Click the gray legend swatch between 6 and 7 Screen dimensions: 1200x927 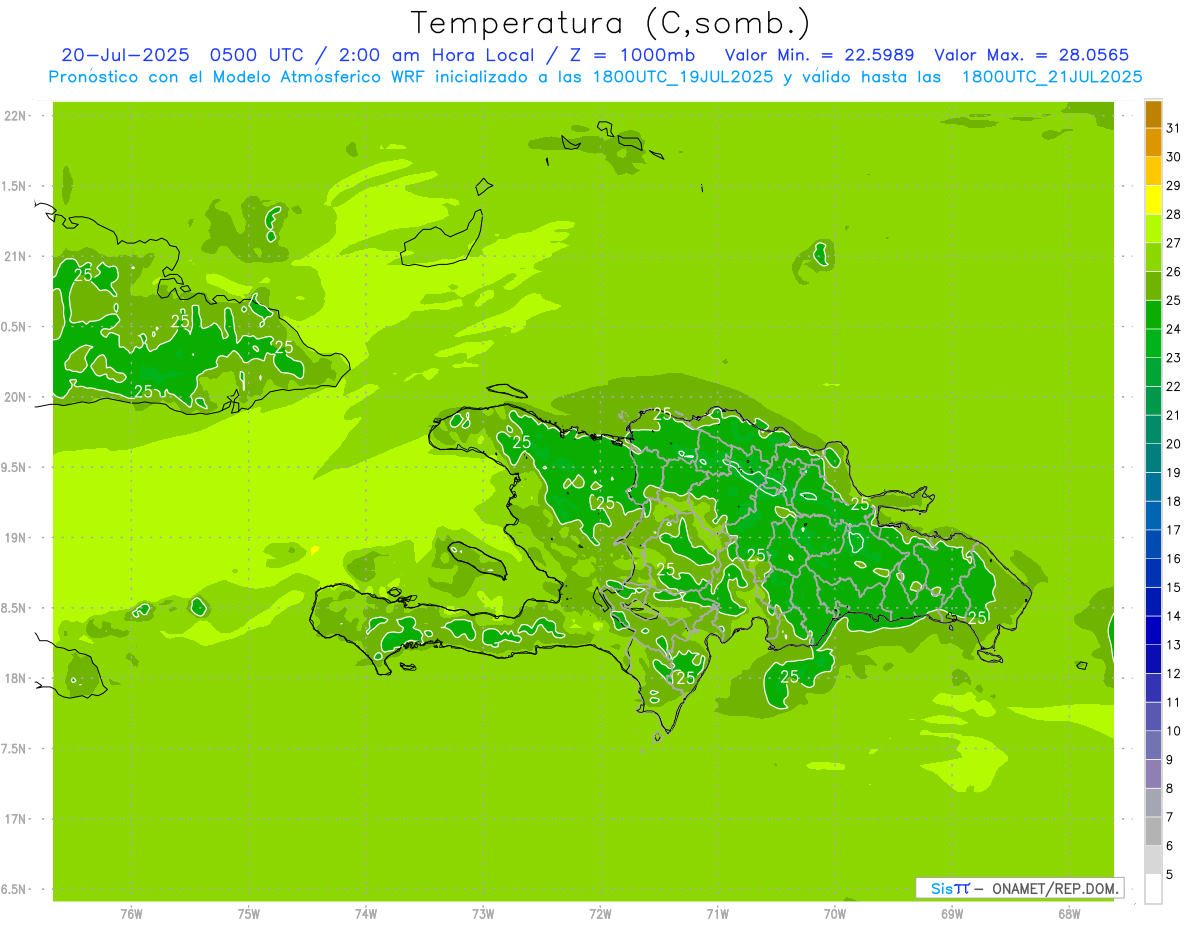point(1153,831)
